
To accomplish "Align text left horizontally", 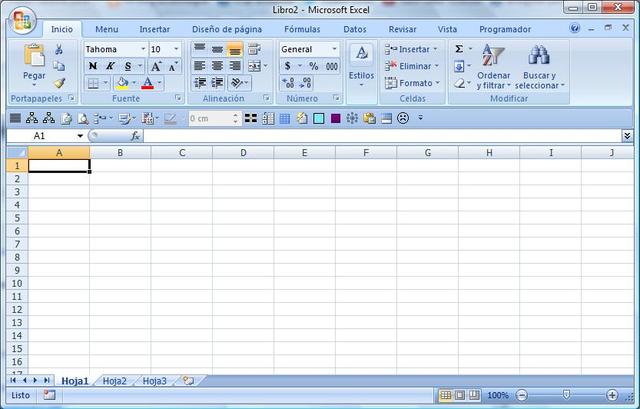I will [x=200, y=66].
